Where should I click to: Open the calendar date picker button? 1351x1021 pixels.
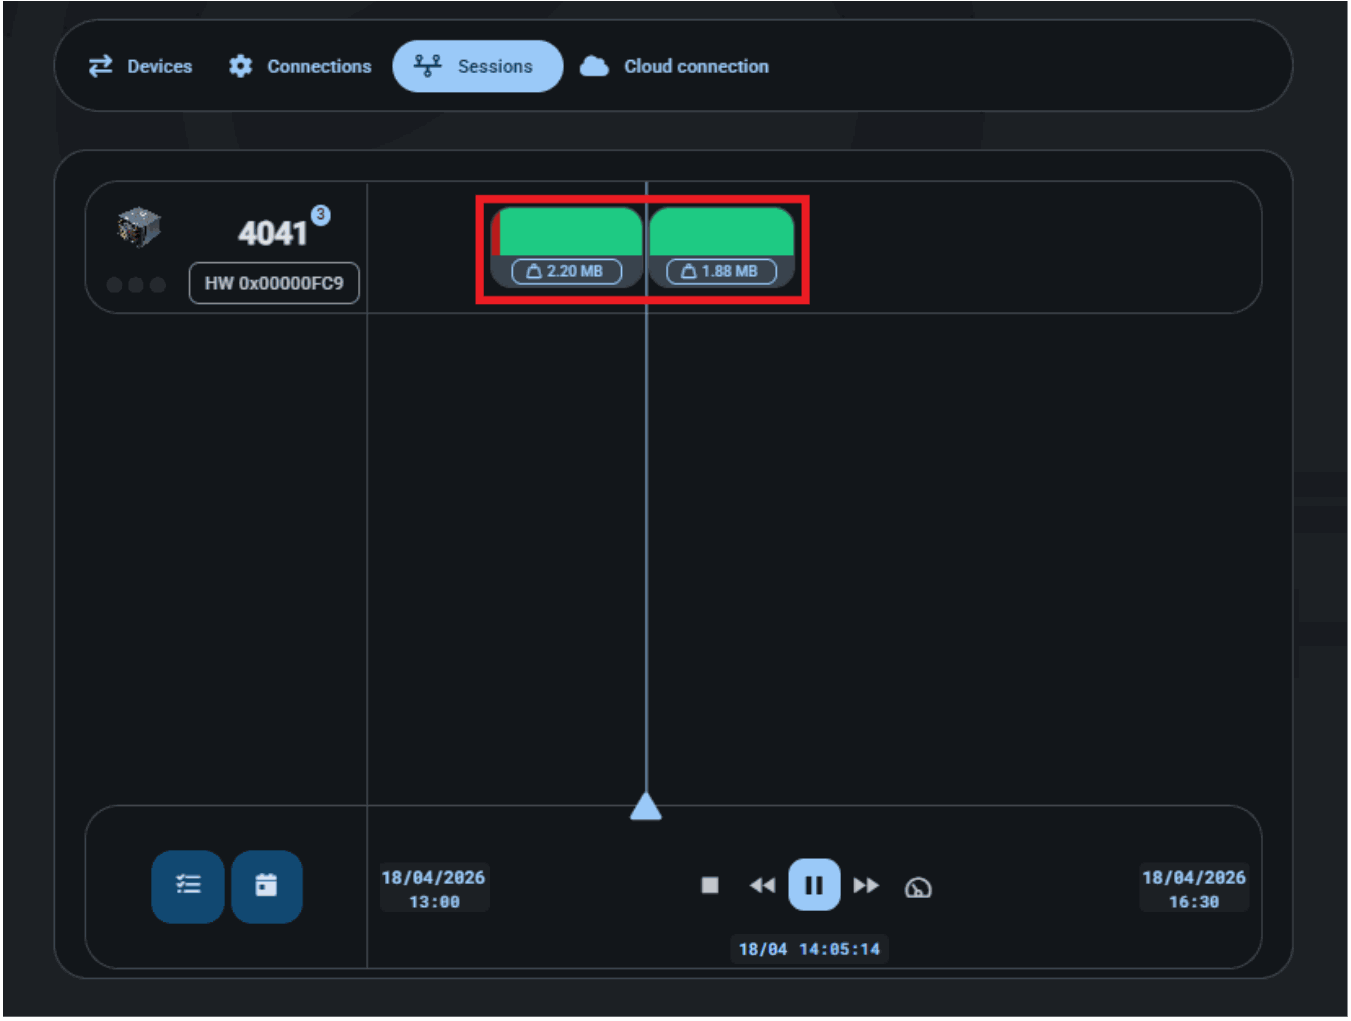click(x=266, y=886)
